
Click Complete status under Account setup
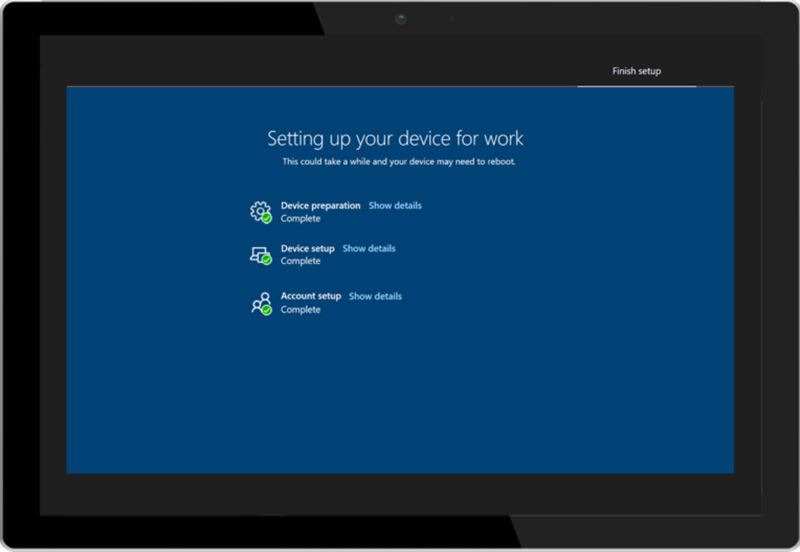(x=301, y=310)
